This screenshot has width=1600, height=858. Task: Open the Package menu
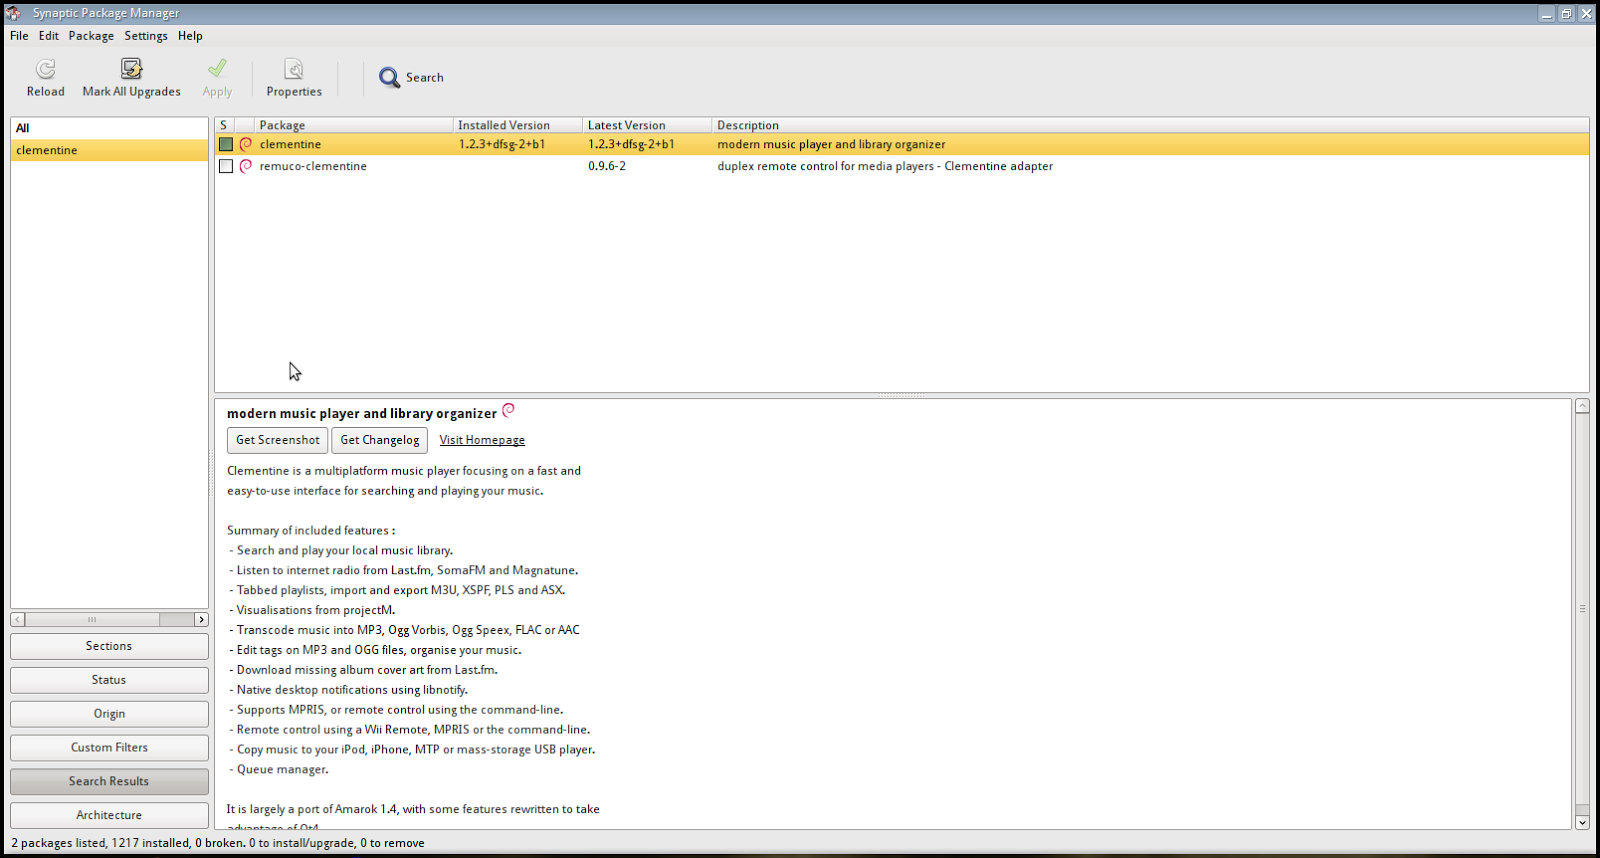(91, 35)
